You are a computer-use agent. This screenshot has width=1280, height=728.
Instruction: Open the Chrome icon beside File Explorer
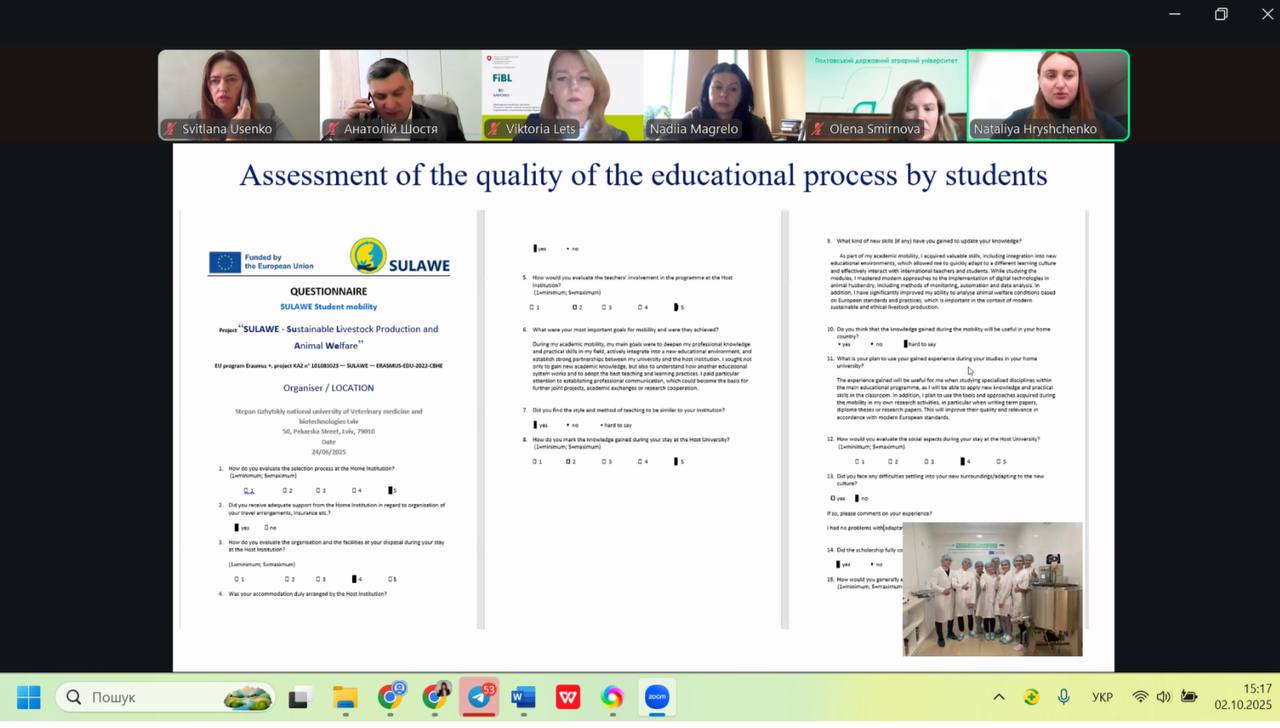coord(390,697)
